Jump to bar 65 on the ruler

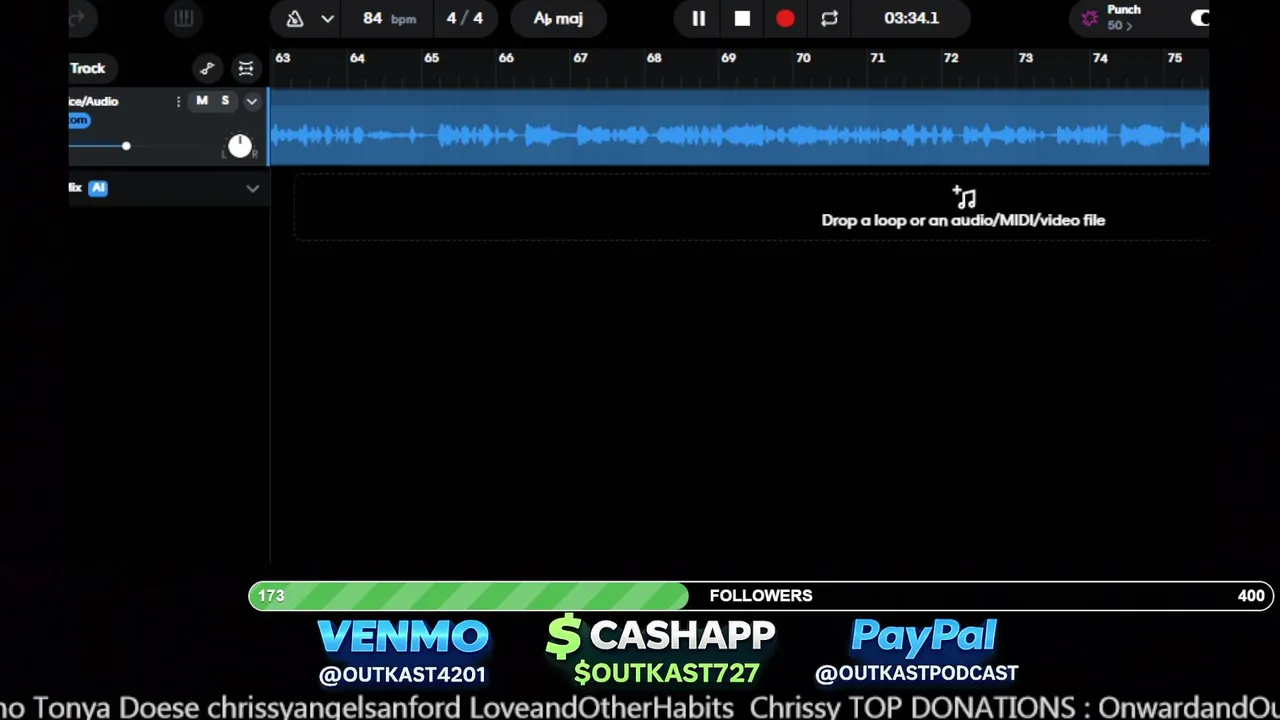[431, 58]
